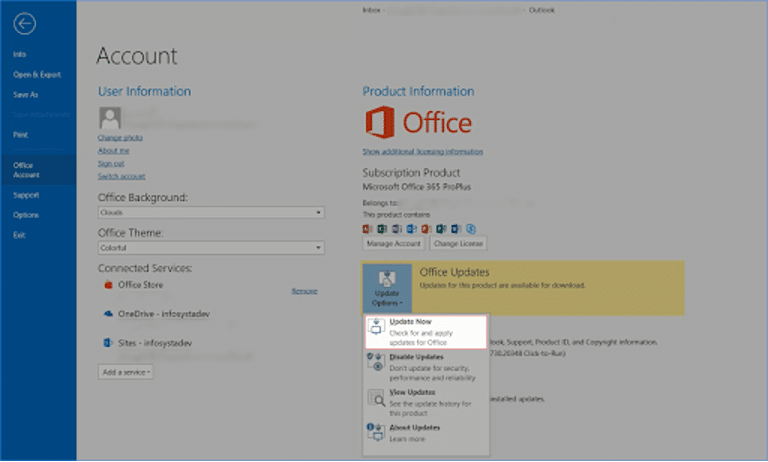
Task: Open the Update Options dropdown button
Action: [x=387, y=289]
